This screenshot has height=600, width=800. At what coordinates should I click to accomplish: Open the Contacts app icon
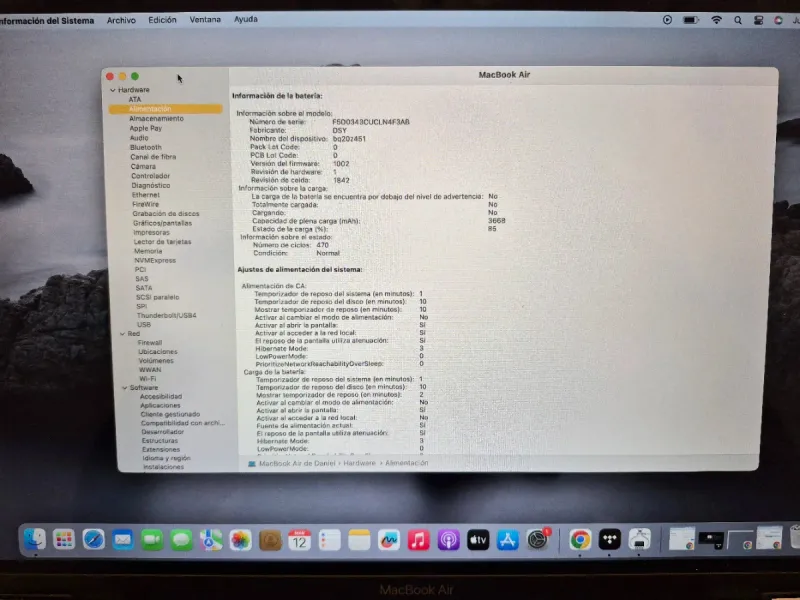click(x=270, y=540)
